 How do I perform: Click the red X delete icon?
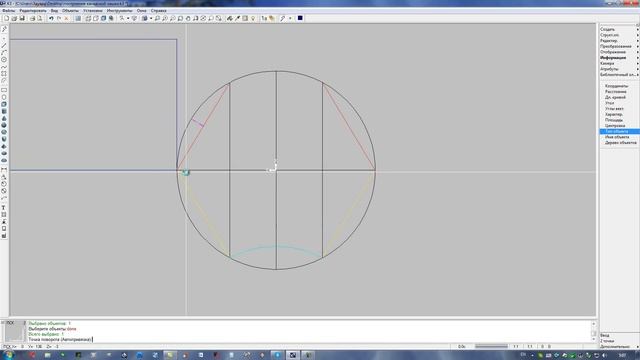pyautogui.click(x=66, y=18)
